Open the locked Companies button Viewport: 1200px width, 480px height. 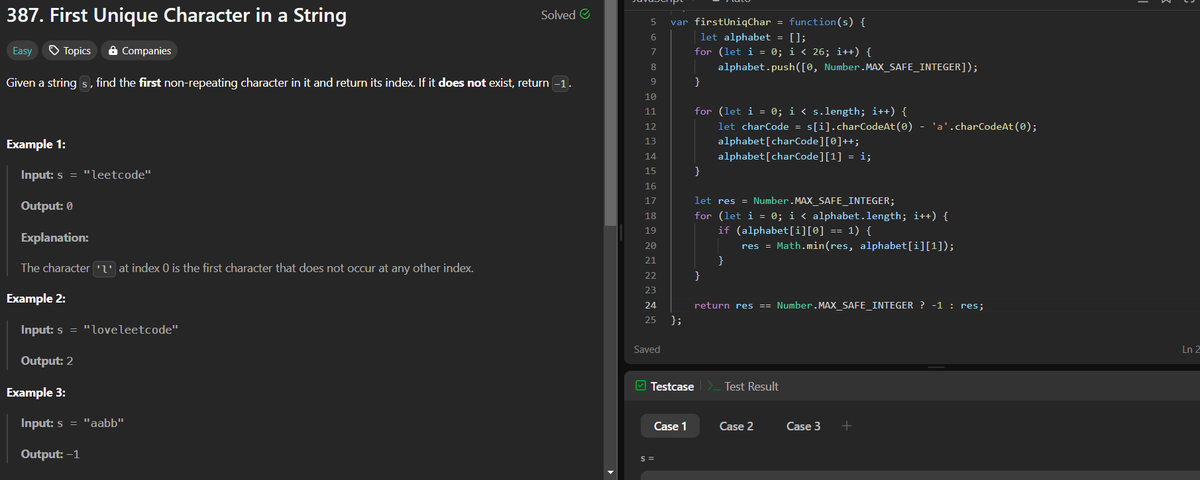coord(139,50)
